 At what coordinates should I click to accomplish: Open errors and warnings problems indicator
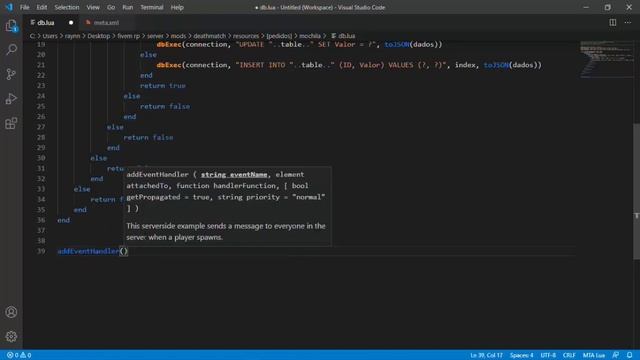pyautogui.click(x=19, y=355)
